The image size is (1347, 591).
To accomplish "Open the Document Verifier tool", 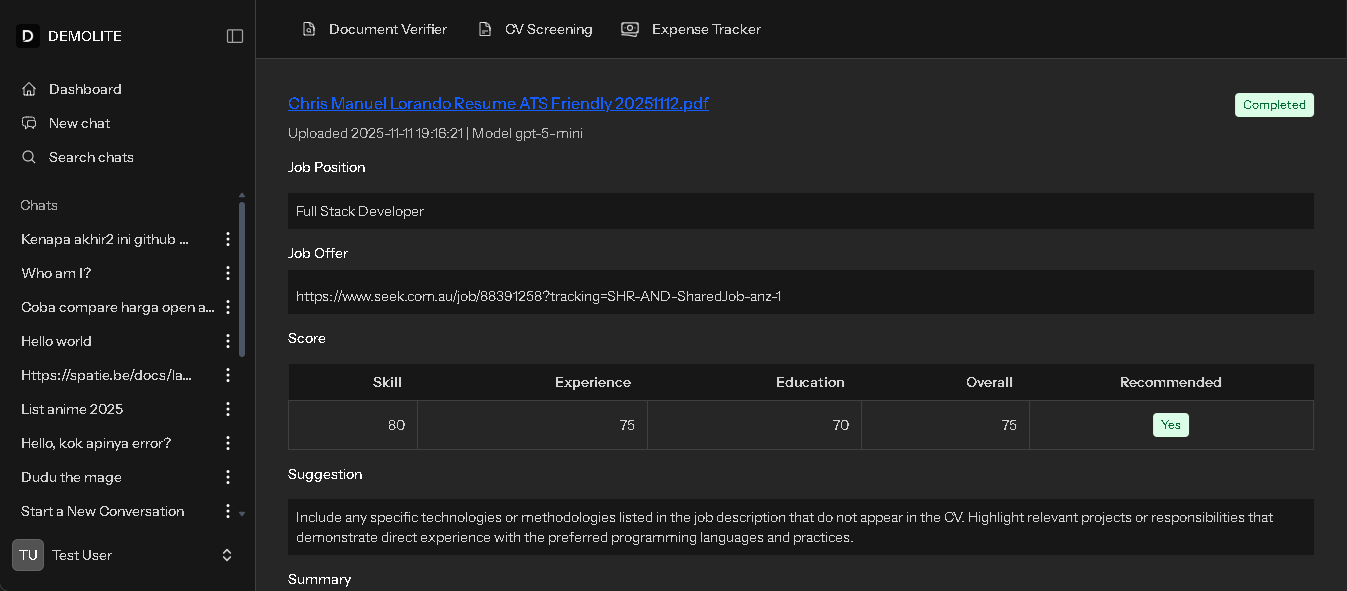I will point(374,29).
